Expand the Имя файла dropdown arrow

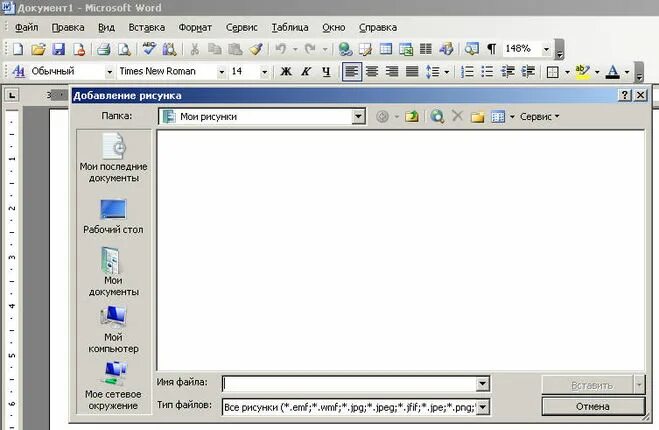pos(482,383)
